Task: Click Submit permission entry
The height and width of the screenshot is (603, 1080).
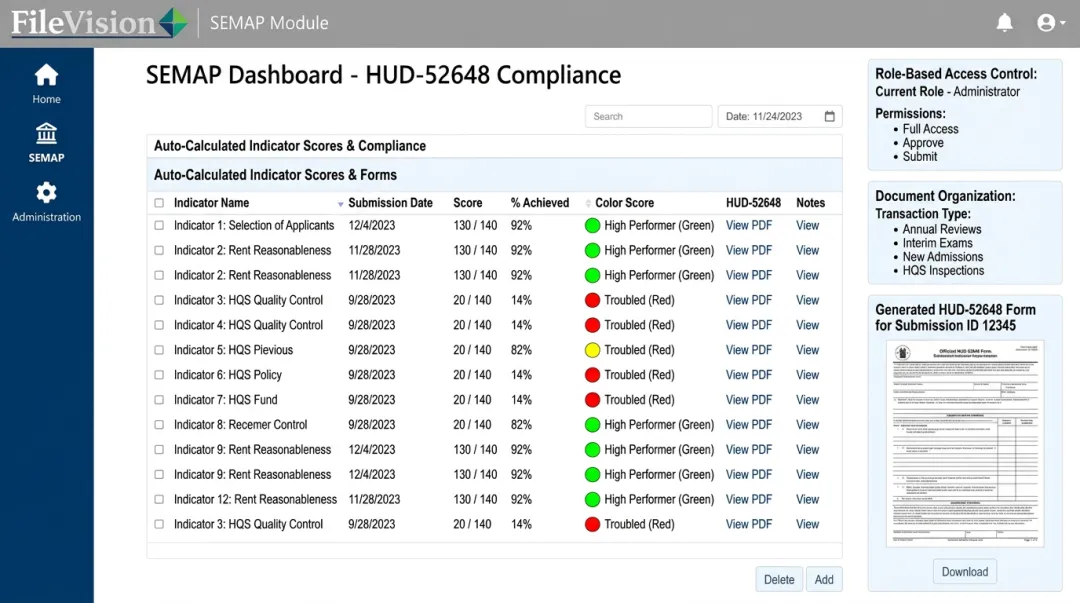Action: [x=920, y=156]
